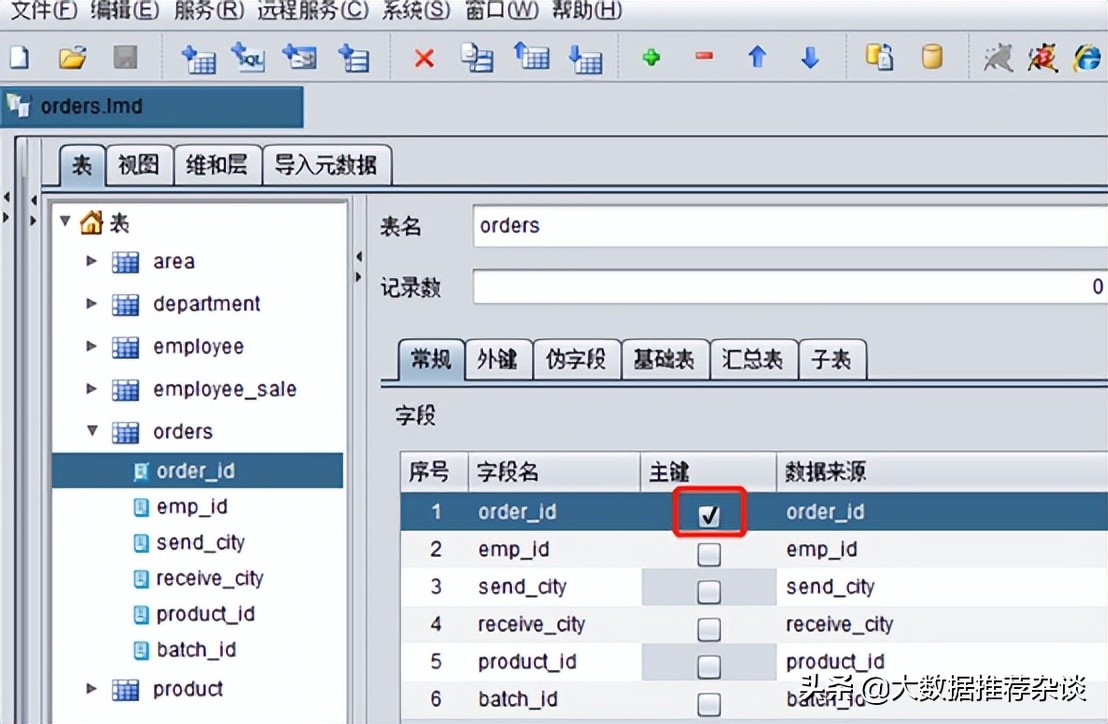Open the 帮助 menu
The width and height of the screenshot is (1108, 724).
pyautogui.click(x=588, y=13)
